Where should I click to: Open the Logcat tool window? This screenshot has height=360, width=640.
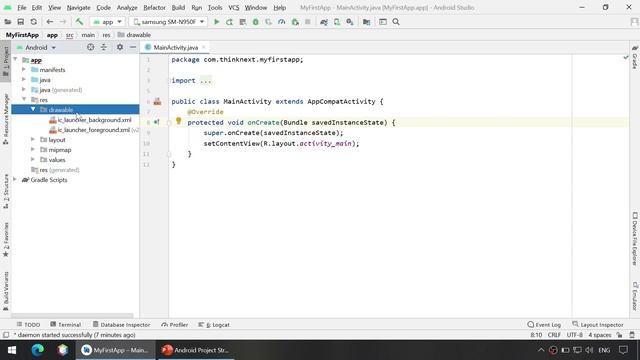(x=214, y=324)
